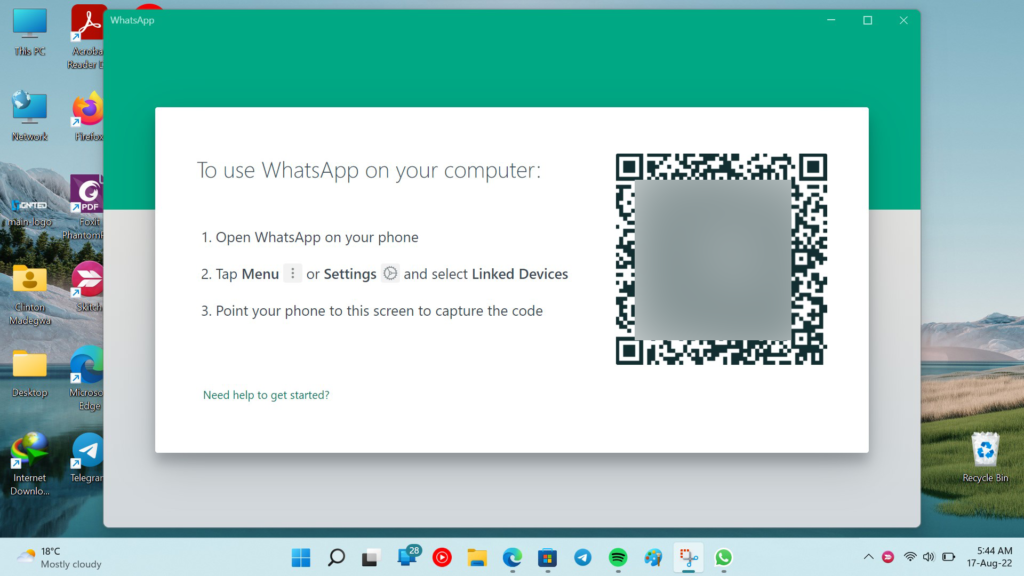Click the WhatsApp icon in the taskbar
1024x576 pixels.
point(724,558)
